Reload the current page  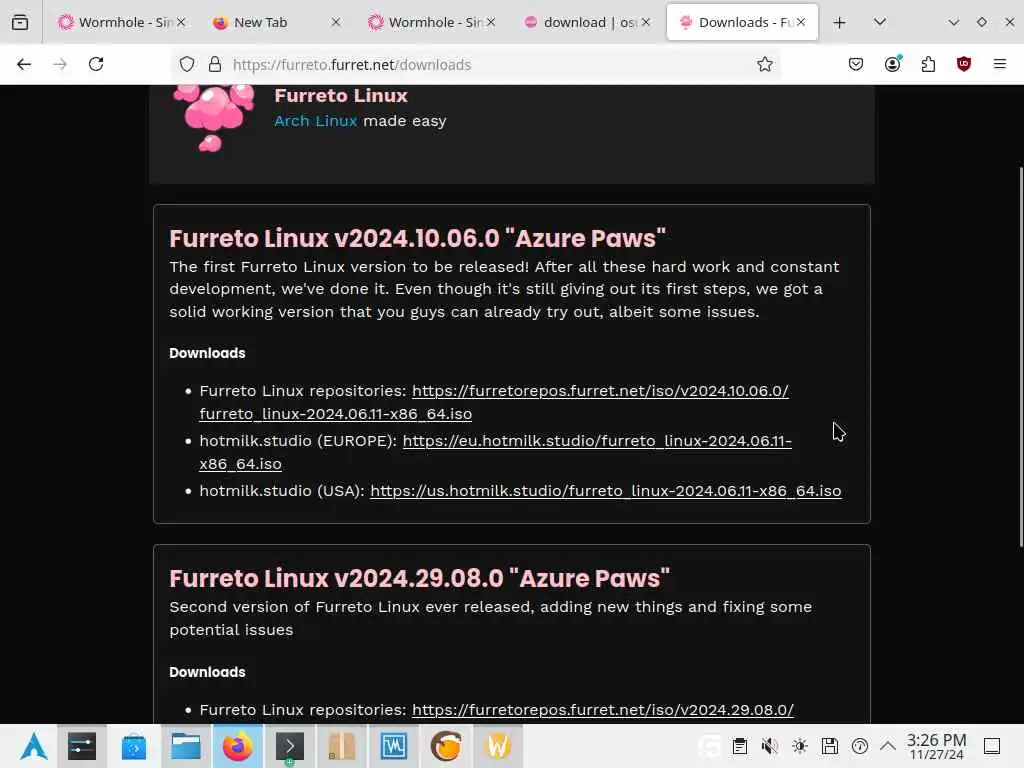pos(96,64)
